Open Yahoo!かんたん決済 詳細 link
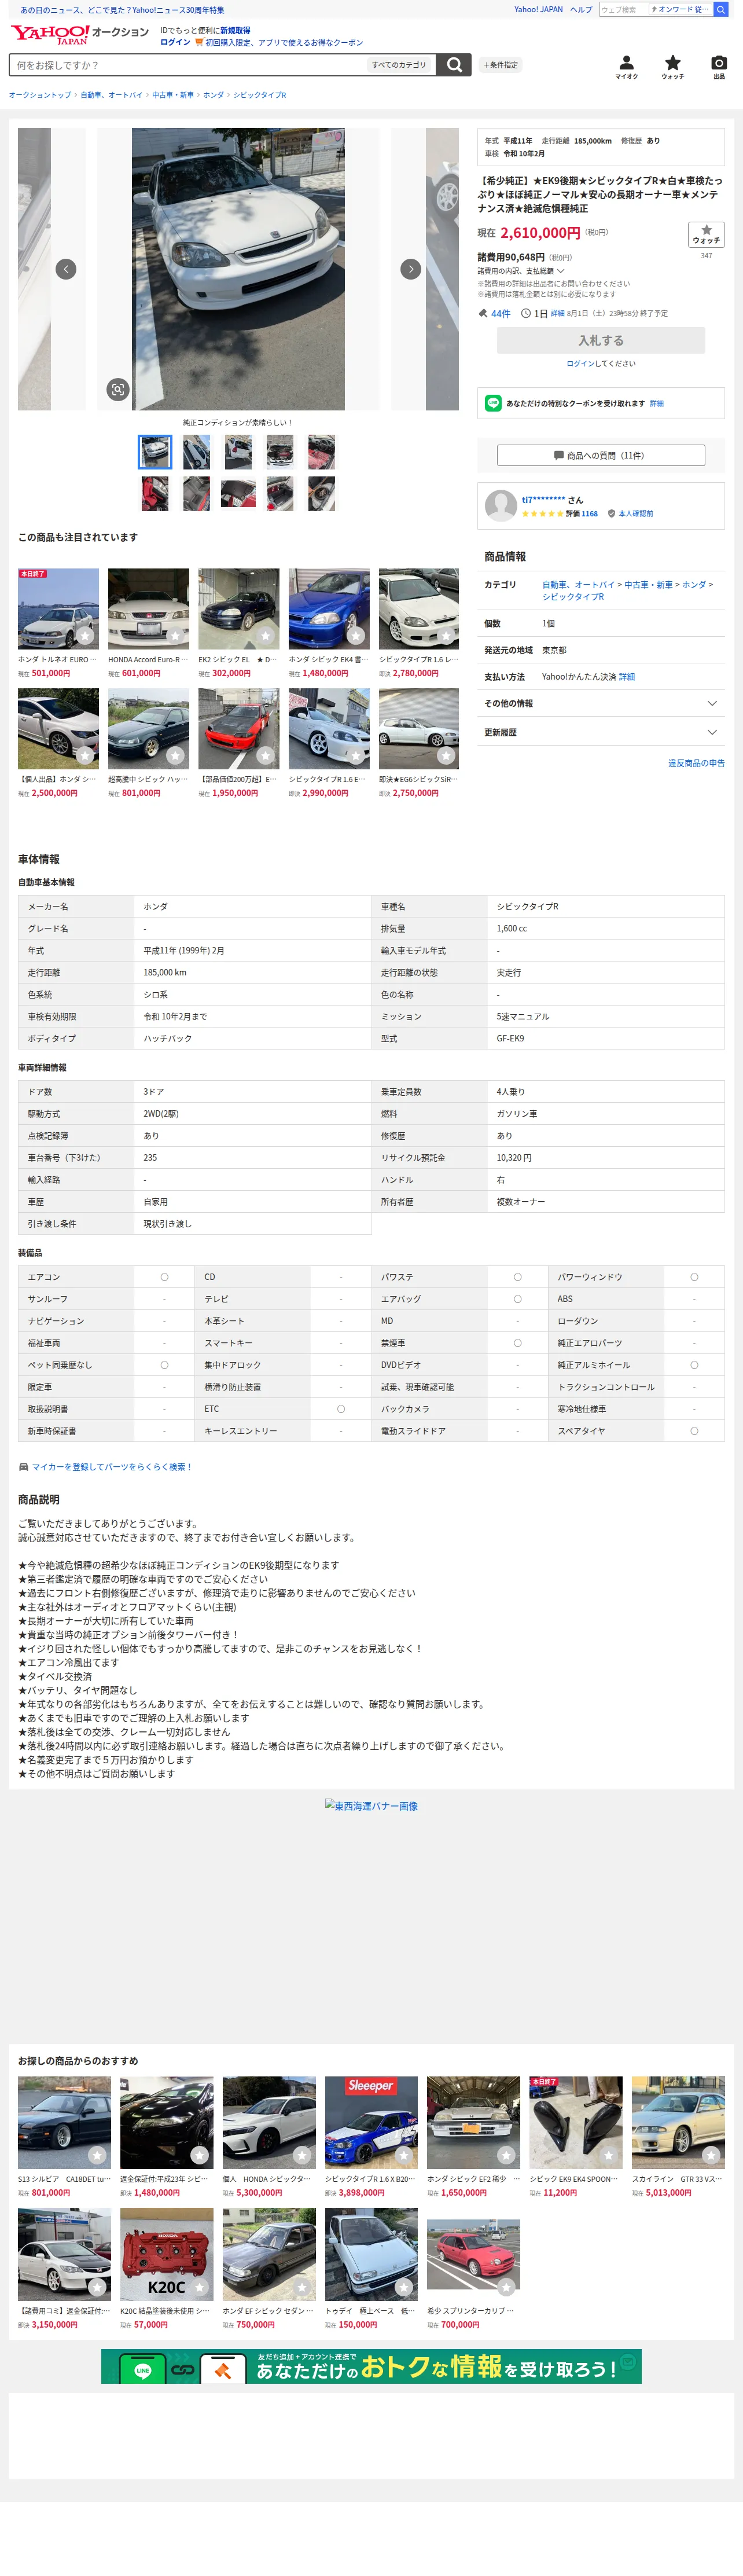The image size is (743, 2576). (x=627, y=677)
